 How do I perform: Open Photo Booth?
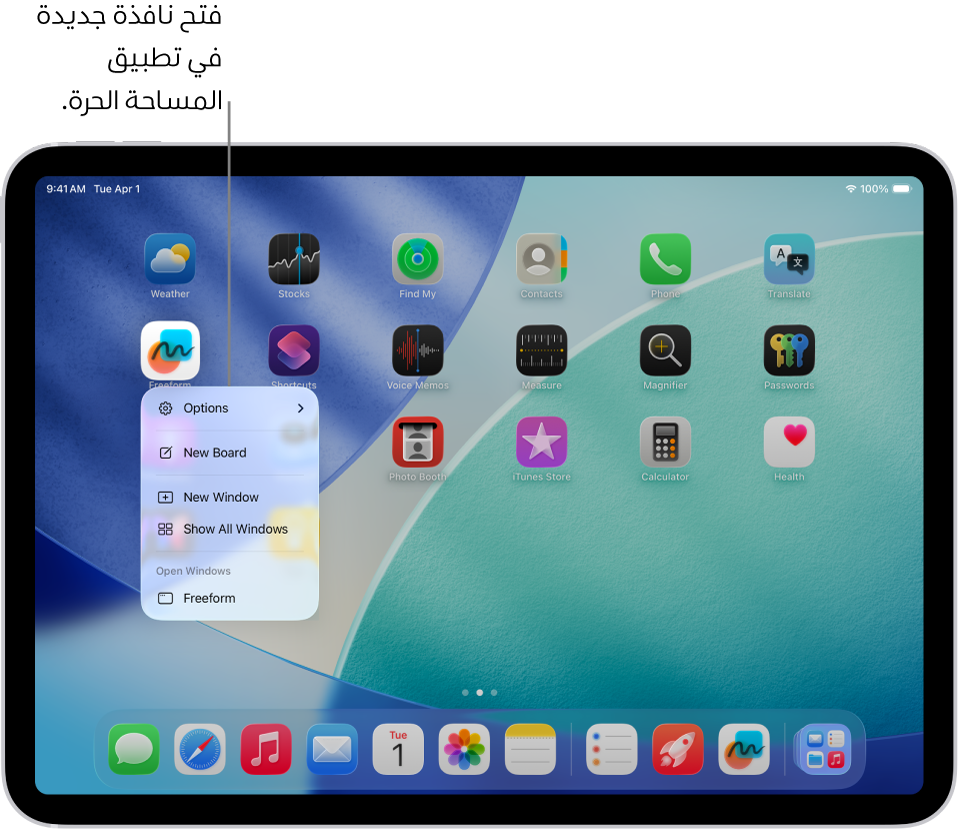coord(417,440)
